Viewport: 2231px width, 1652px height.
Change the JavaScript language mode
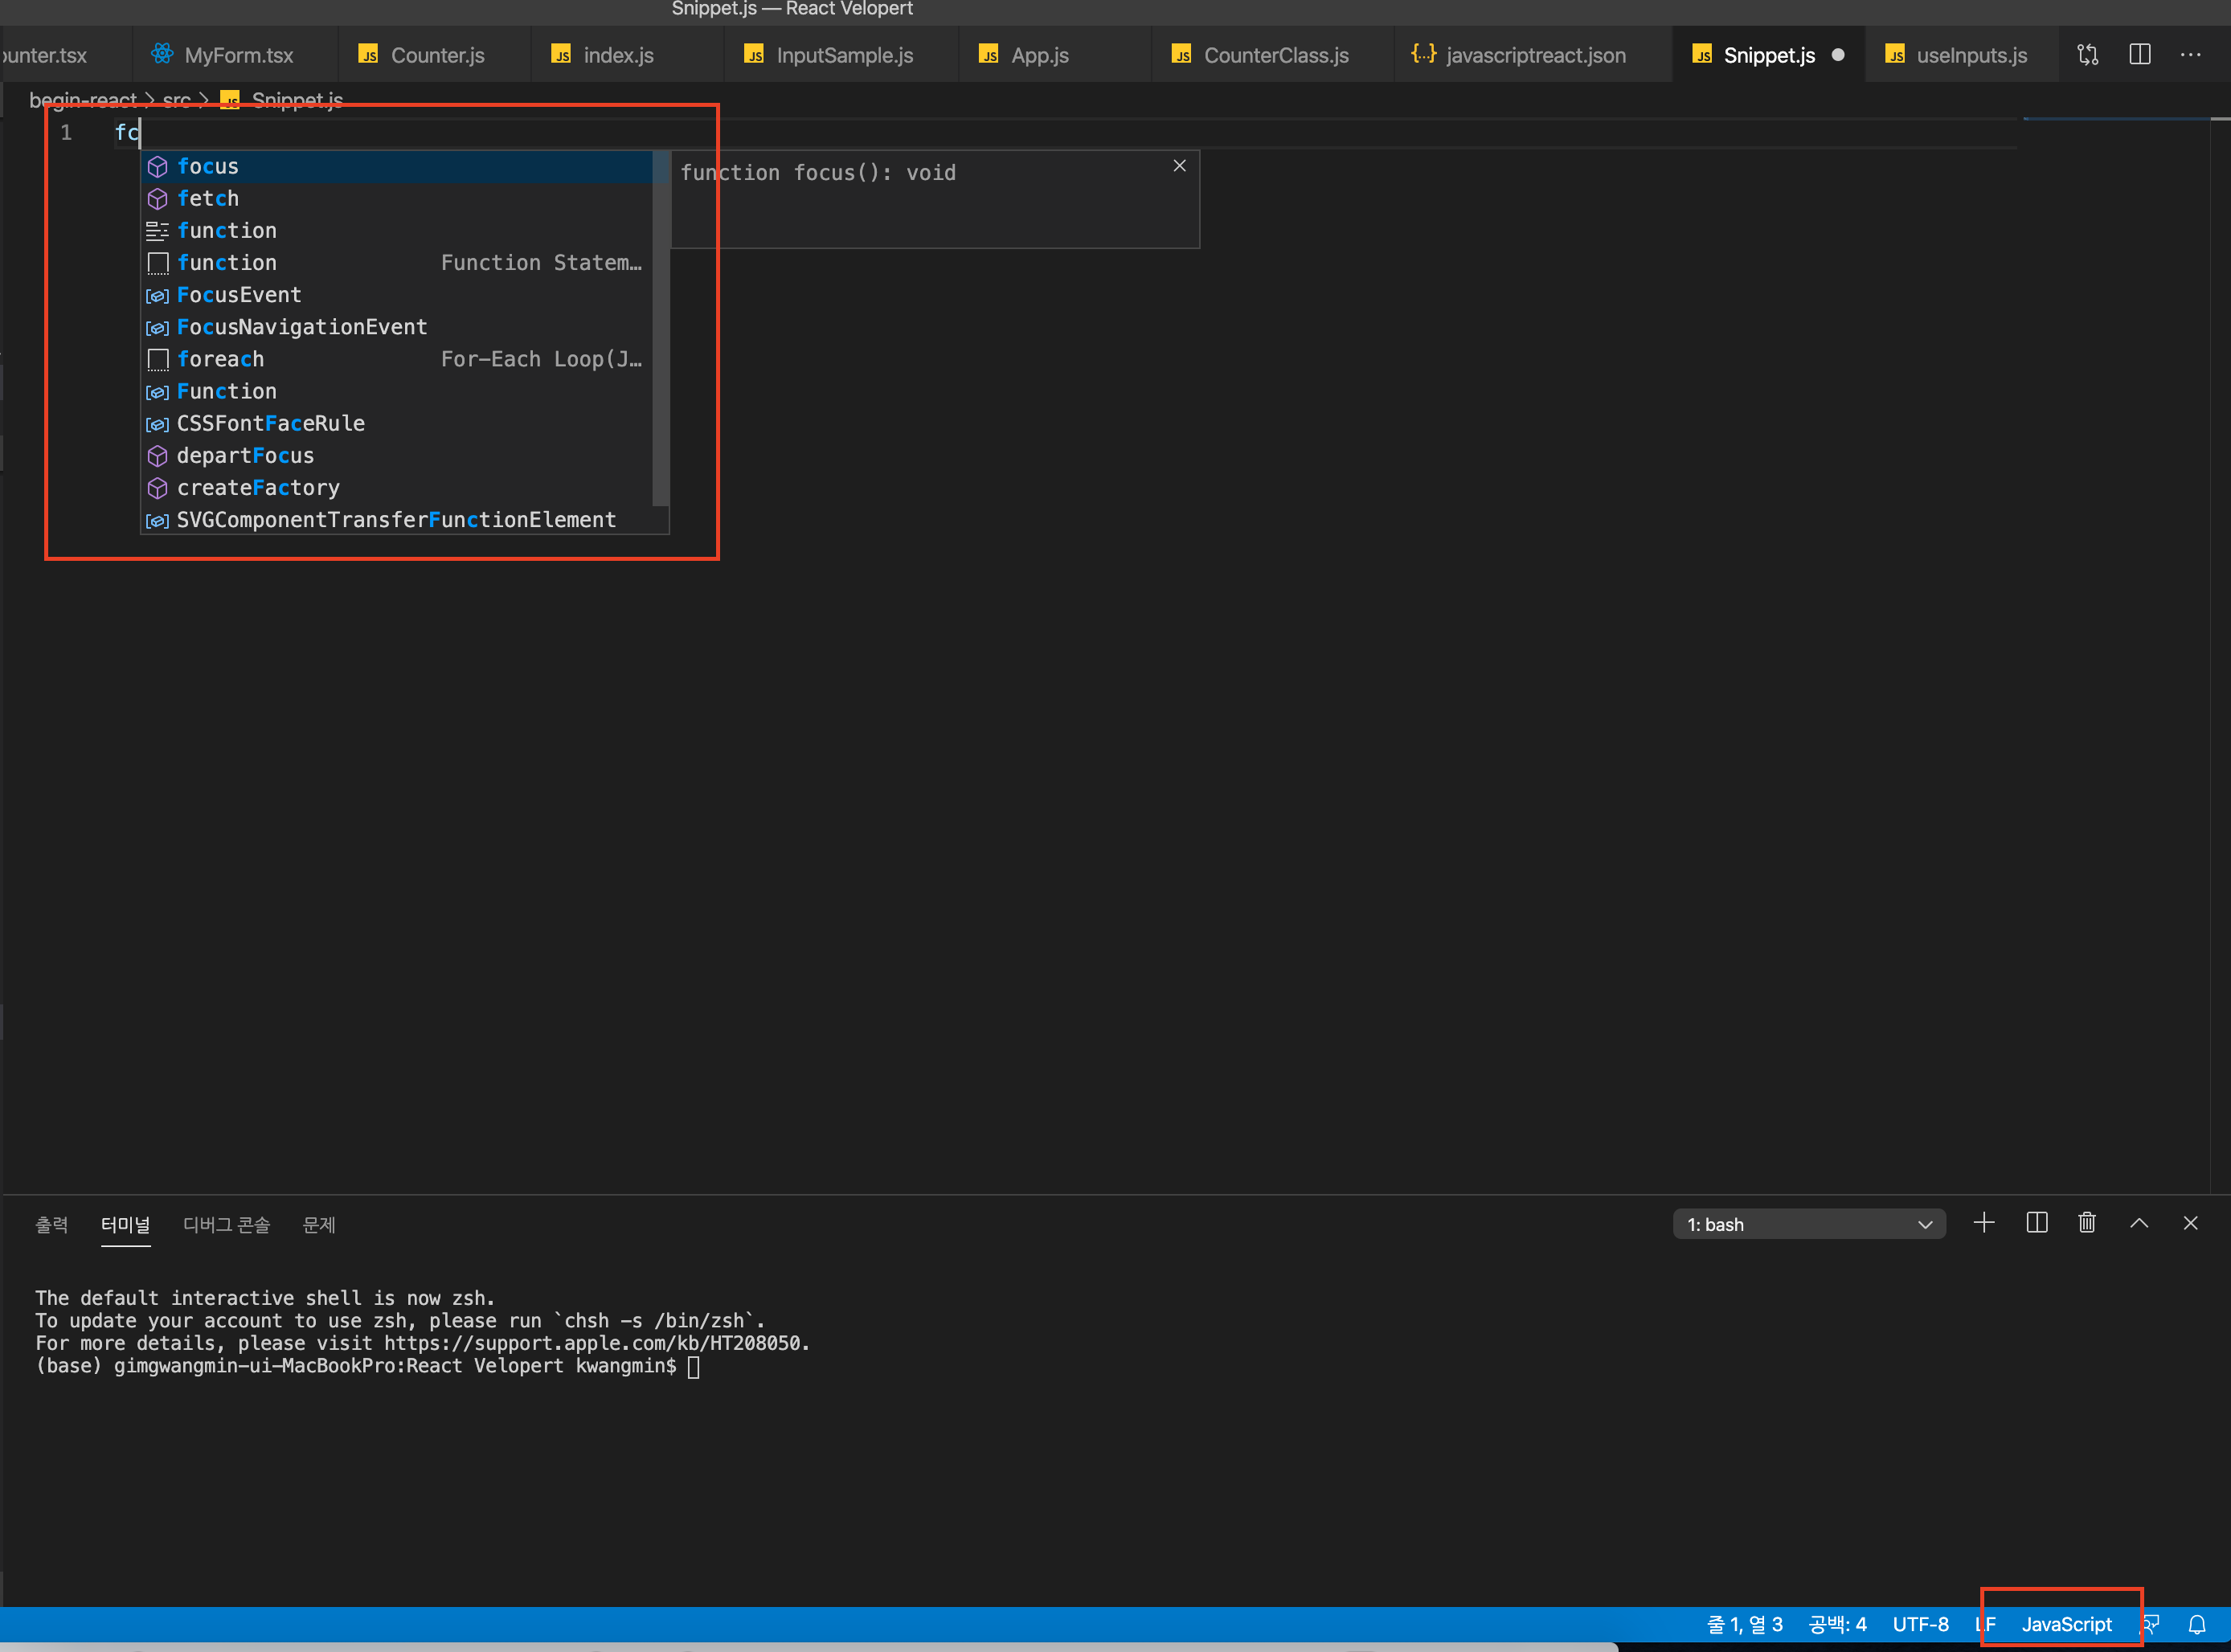coord(2066,1625)
